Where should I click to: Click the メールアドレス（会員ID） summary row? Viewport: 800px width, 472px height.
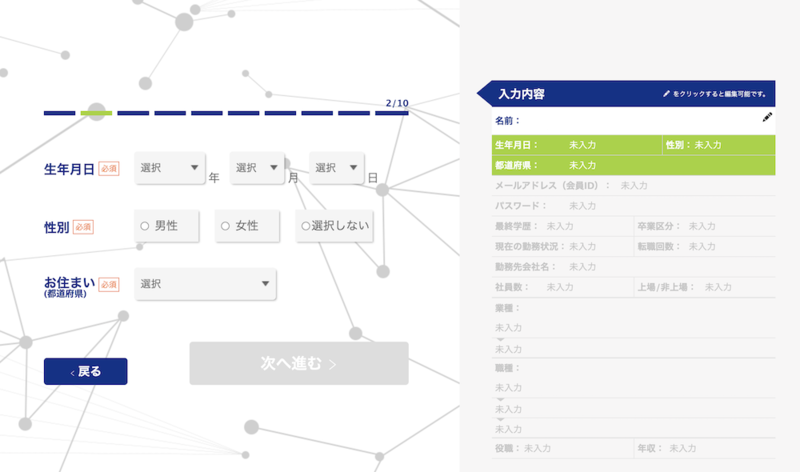pos(633,186)
